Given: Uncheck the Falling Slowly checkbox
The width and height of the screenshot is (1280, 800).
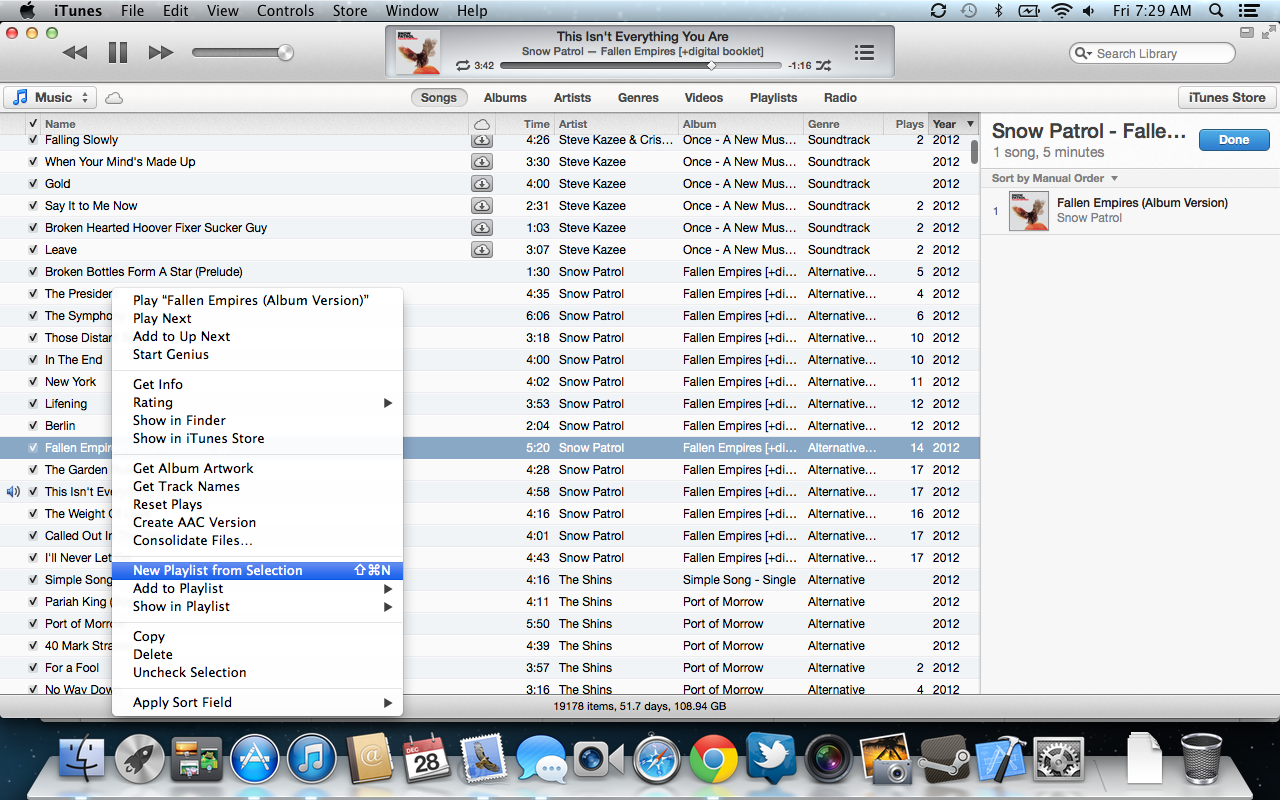Looking at the screenshot, I should (34, 140).
